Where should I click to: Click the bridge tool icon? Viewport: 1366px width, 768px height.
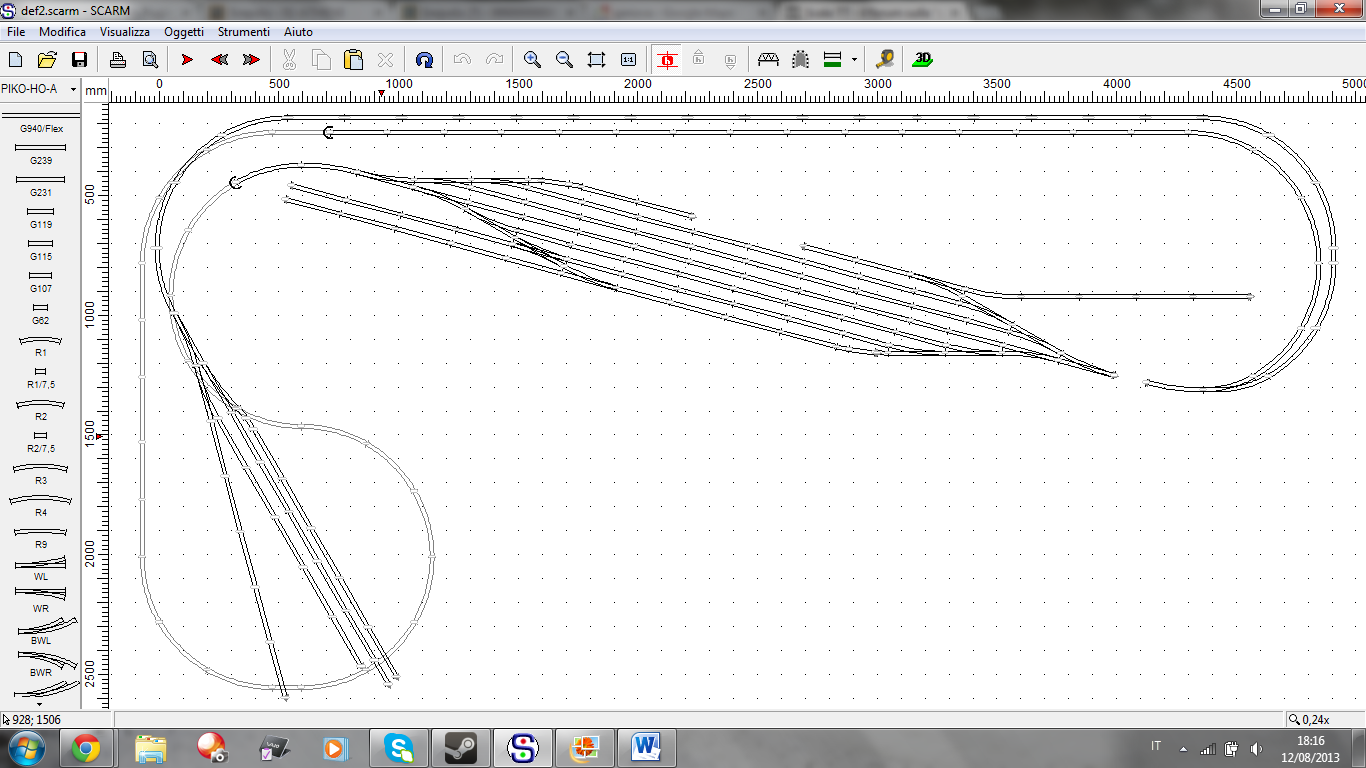point(768,60)
